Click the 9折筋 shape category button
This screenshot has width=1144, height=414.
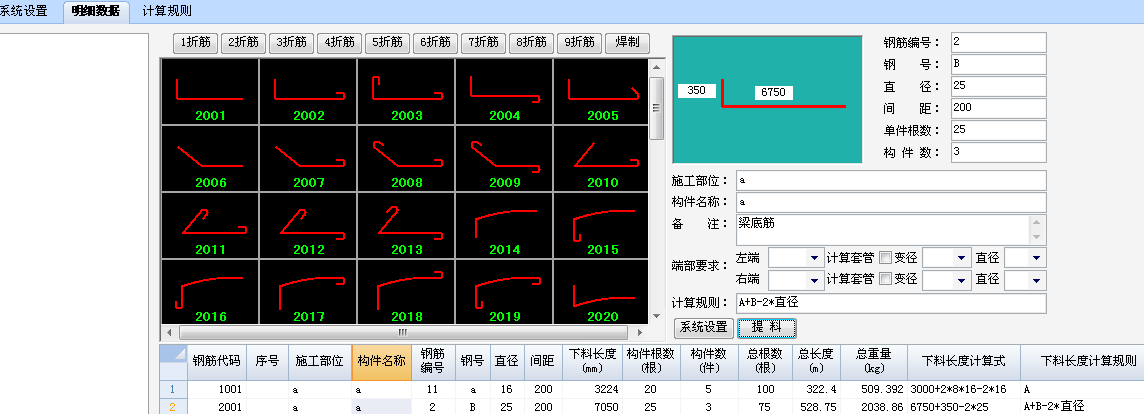579,42
